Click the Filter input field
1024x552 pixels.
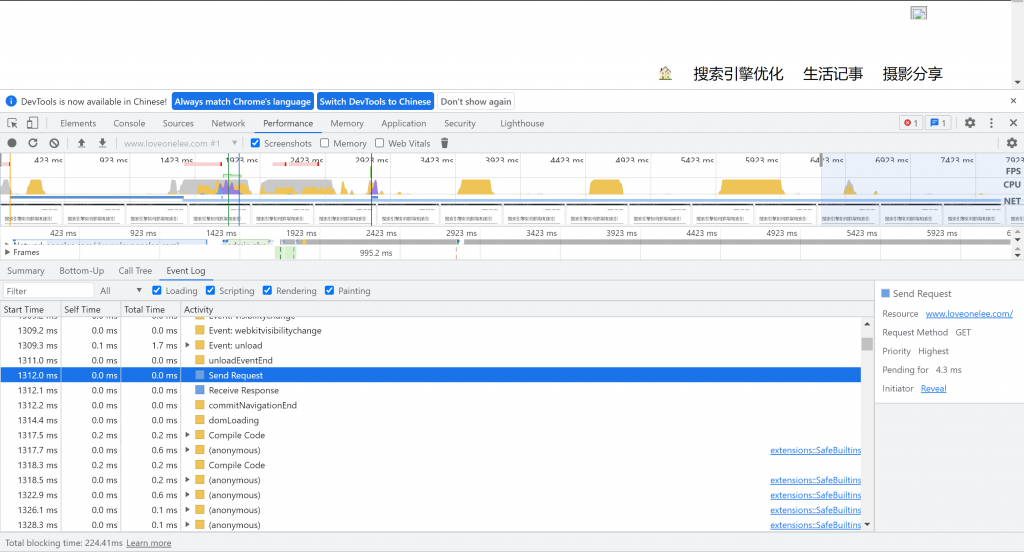pos(48,291)
